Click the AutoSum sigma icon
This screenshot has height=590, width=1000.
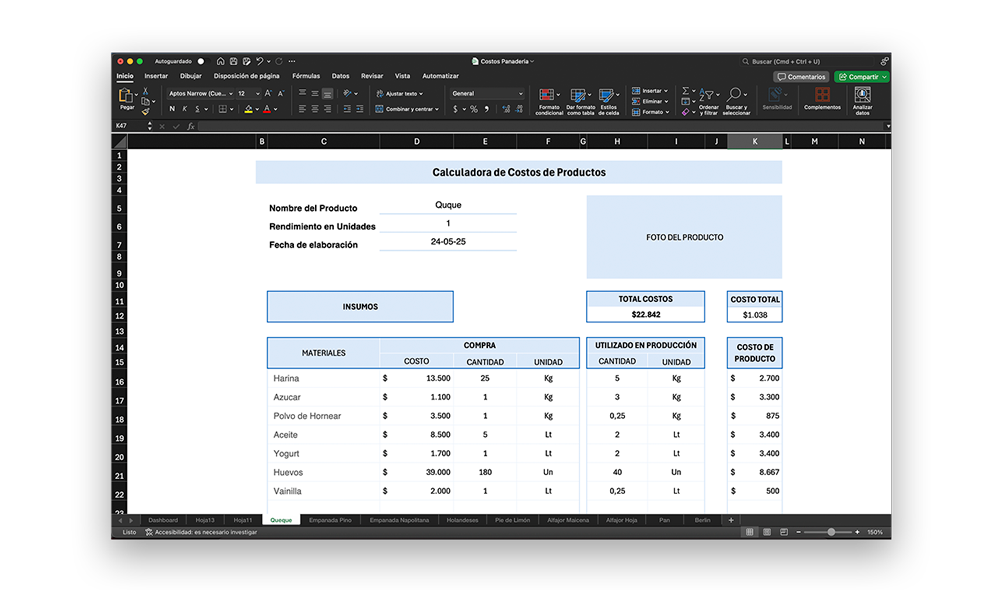(x=686, y=91)
